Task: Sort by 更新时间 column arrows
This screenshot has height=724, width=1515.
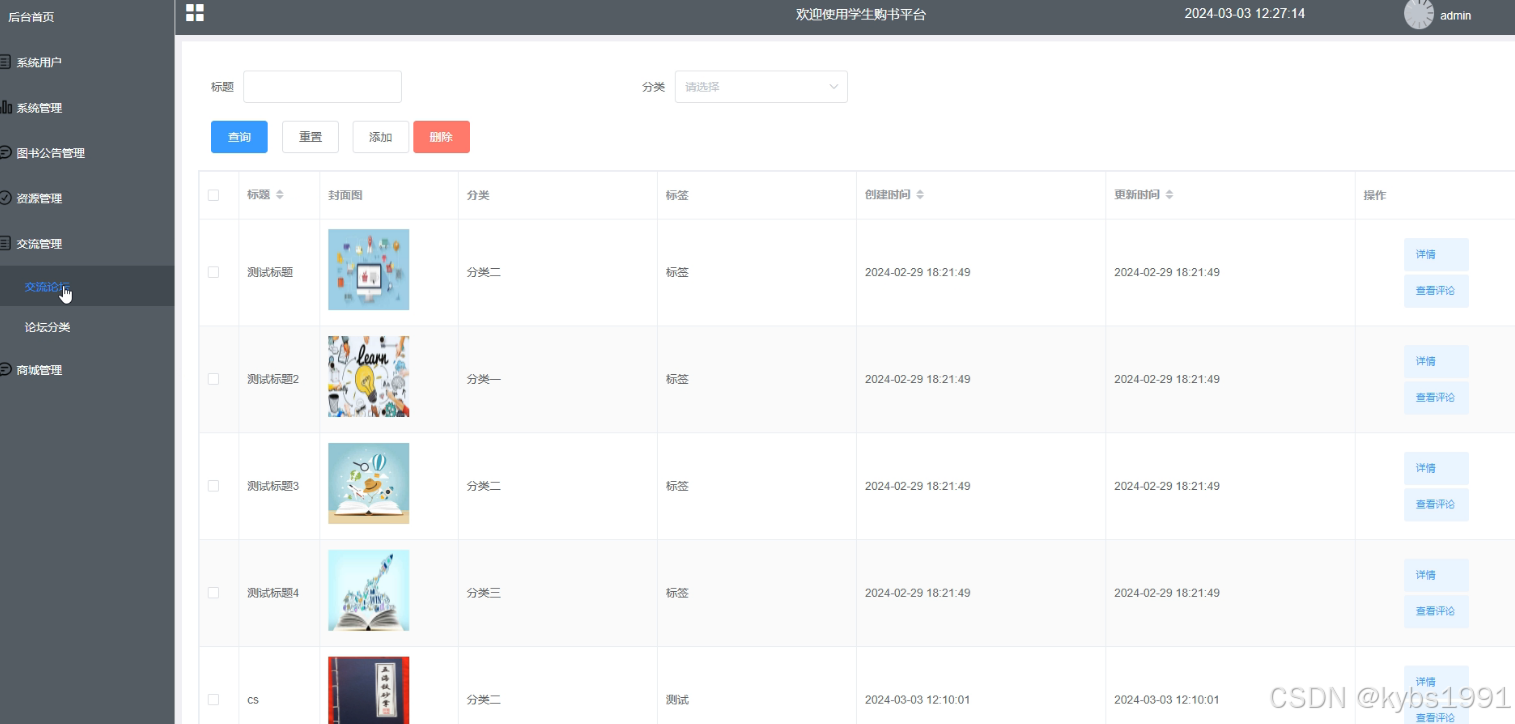Action: pos(1169,195)
